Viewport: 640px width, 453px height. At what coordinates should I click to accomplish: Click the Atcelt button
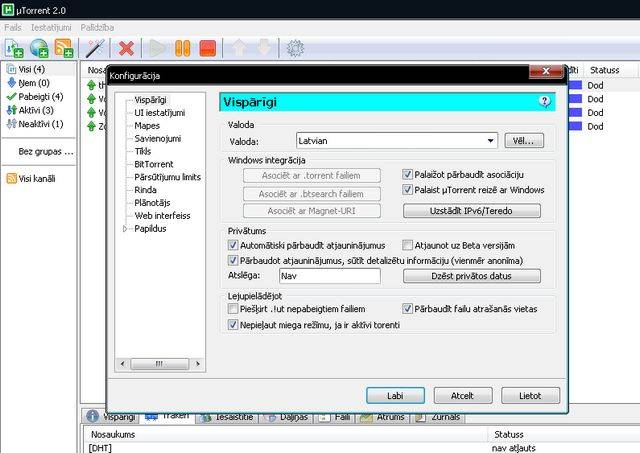tap(462, 395)
